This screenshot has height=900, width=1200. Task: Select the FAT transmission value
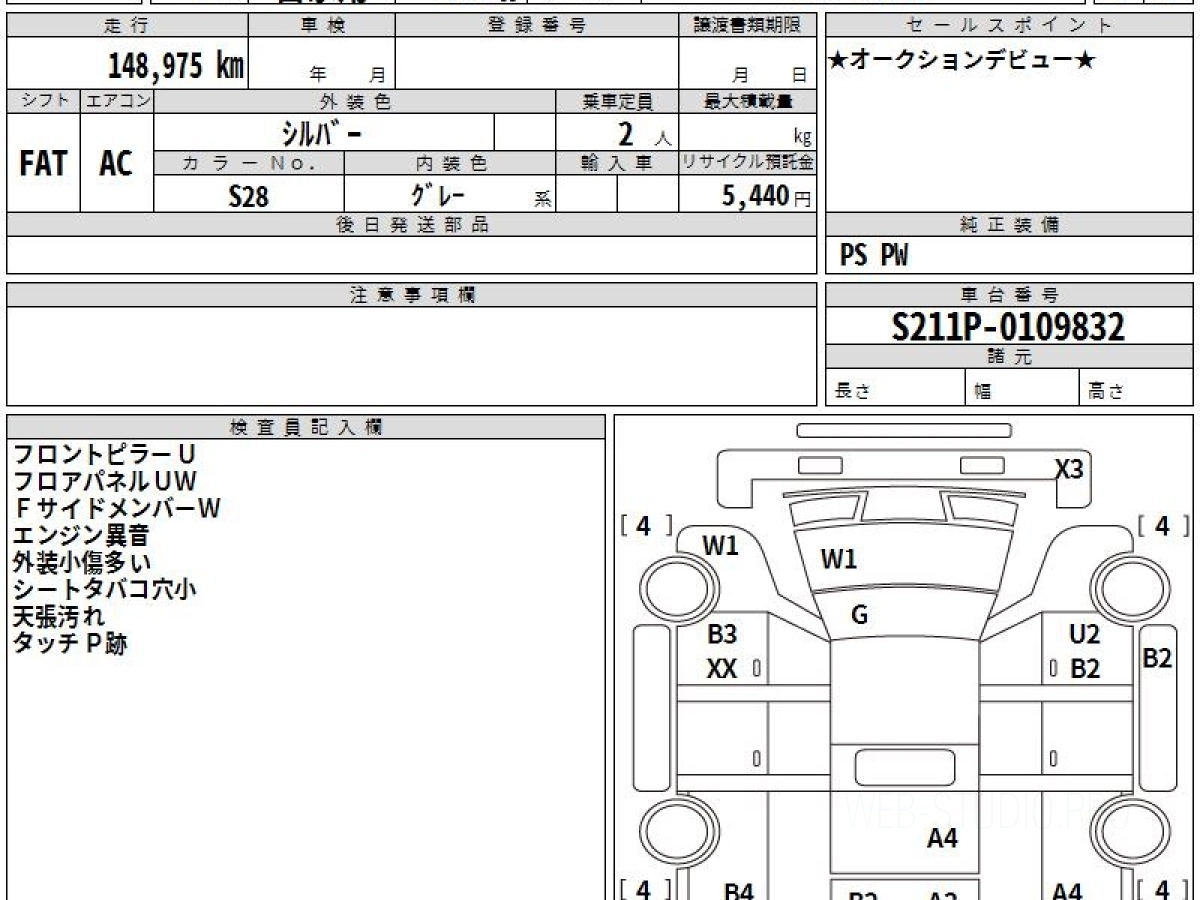43,163
